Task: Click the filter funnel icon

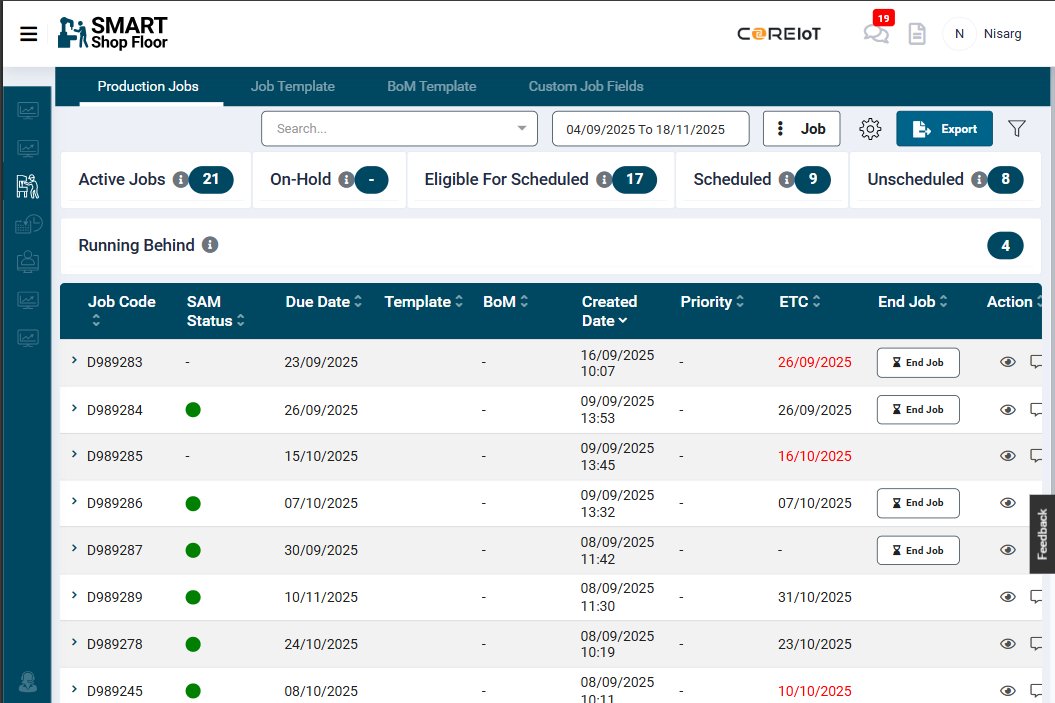Action: (1017, 129)
